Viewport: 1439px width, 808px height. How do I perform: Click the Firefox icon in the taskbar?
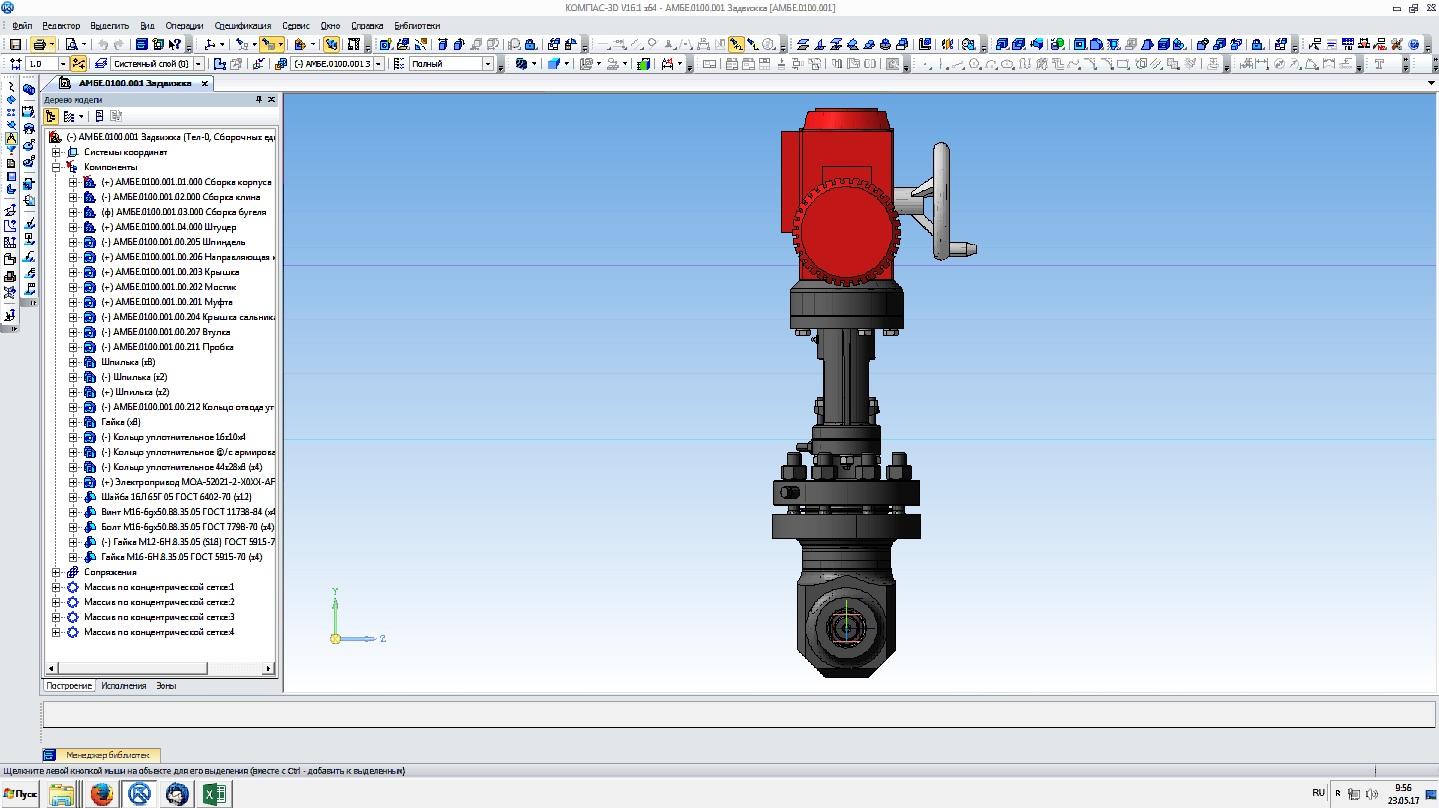[x=101, y=794]
